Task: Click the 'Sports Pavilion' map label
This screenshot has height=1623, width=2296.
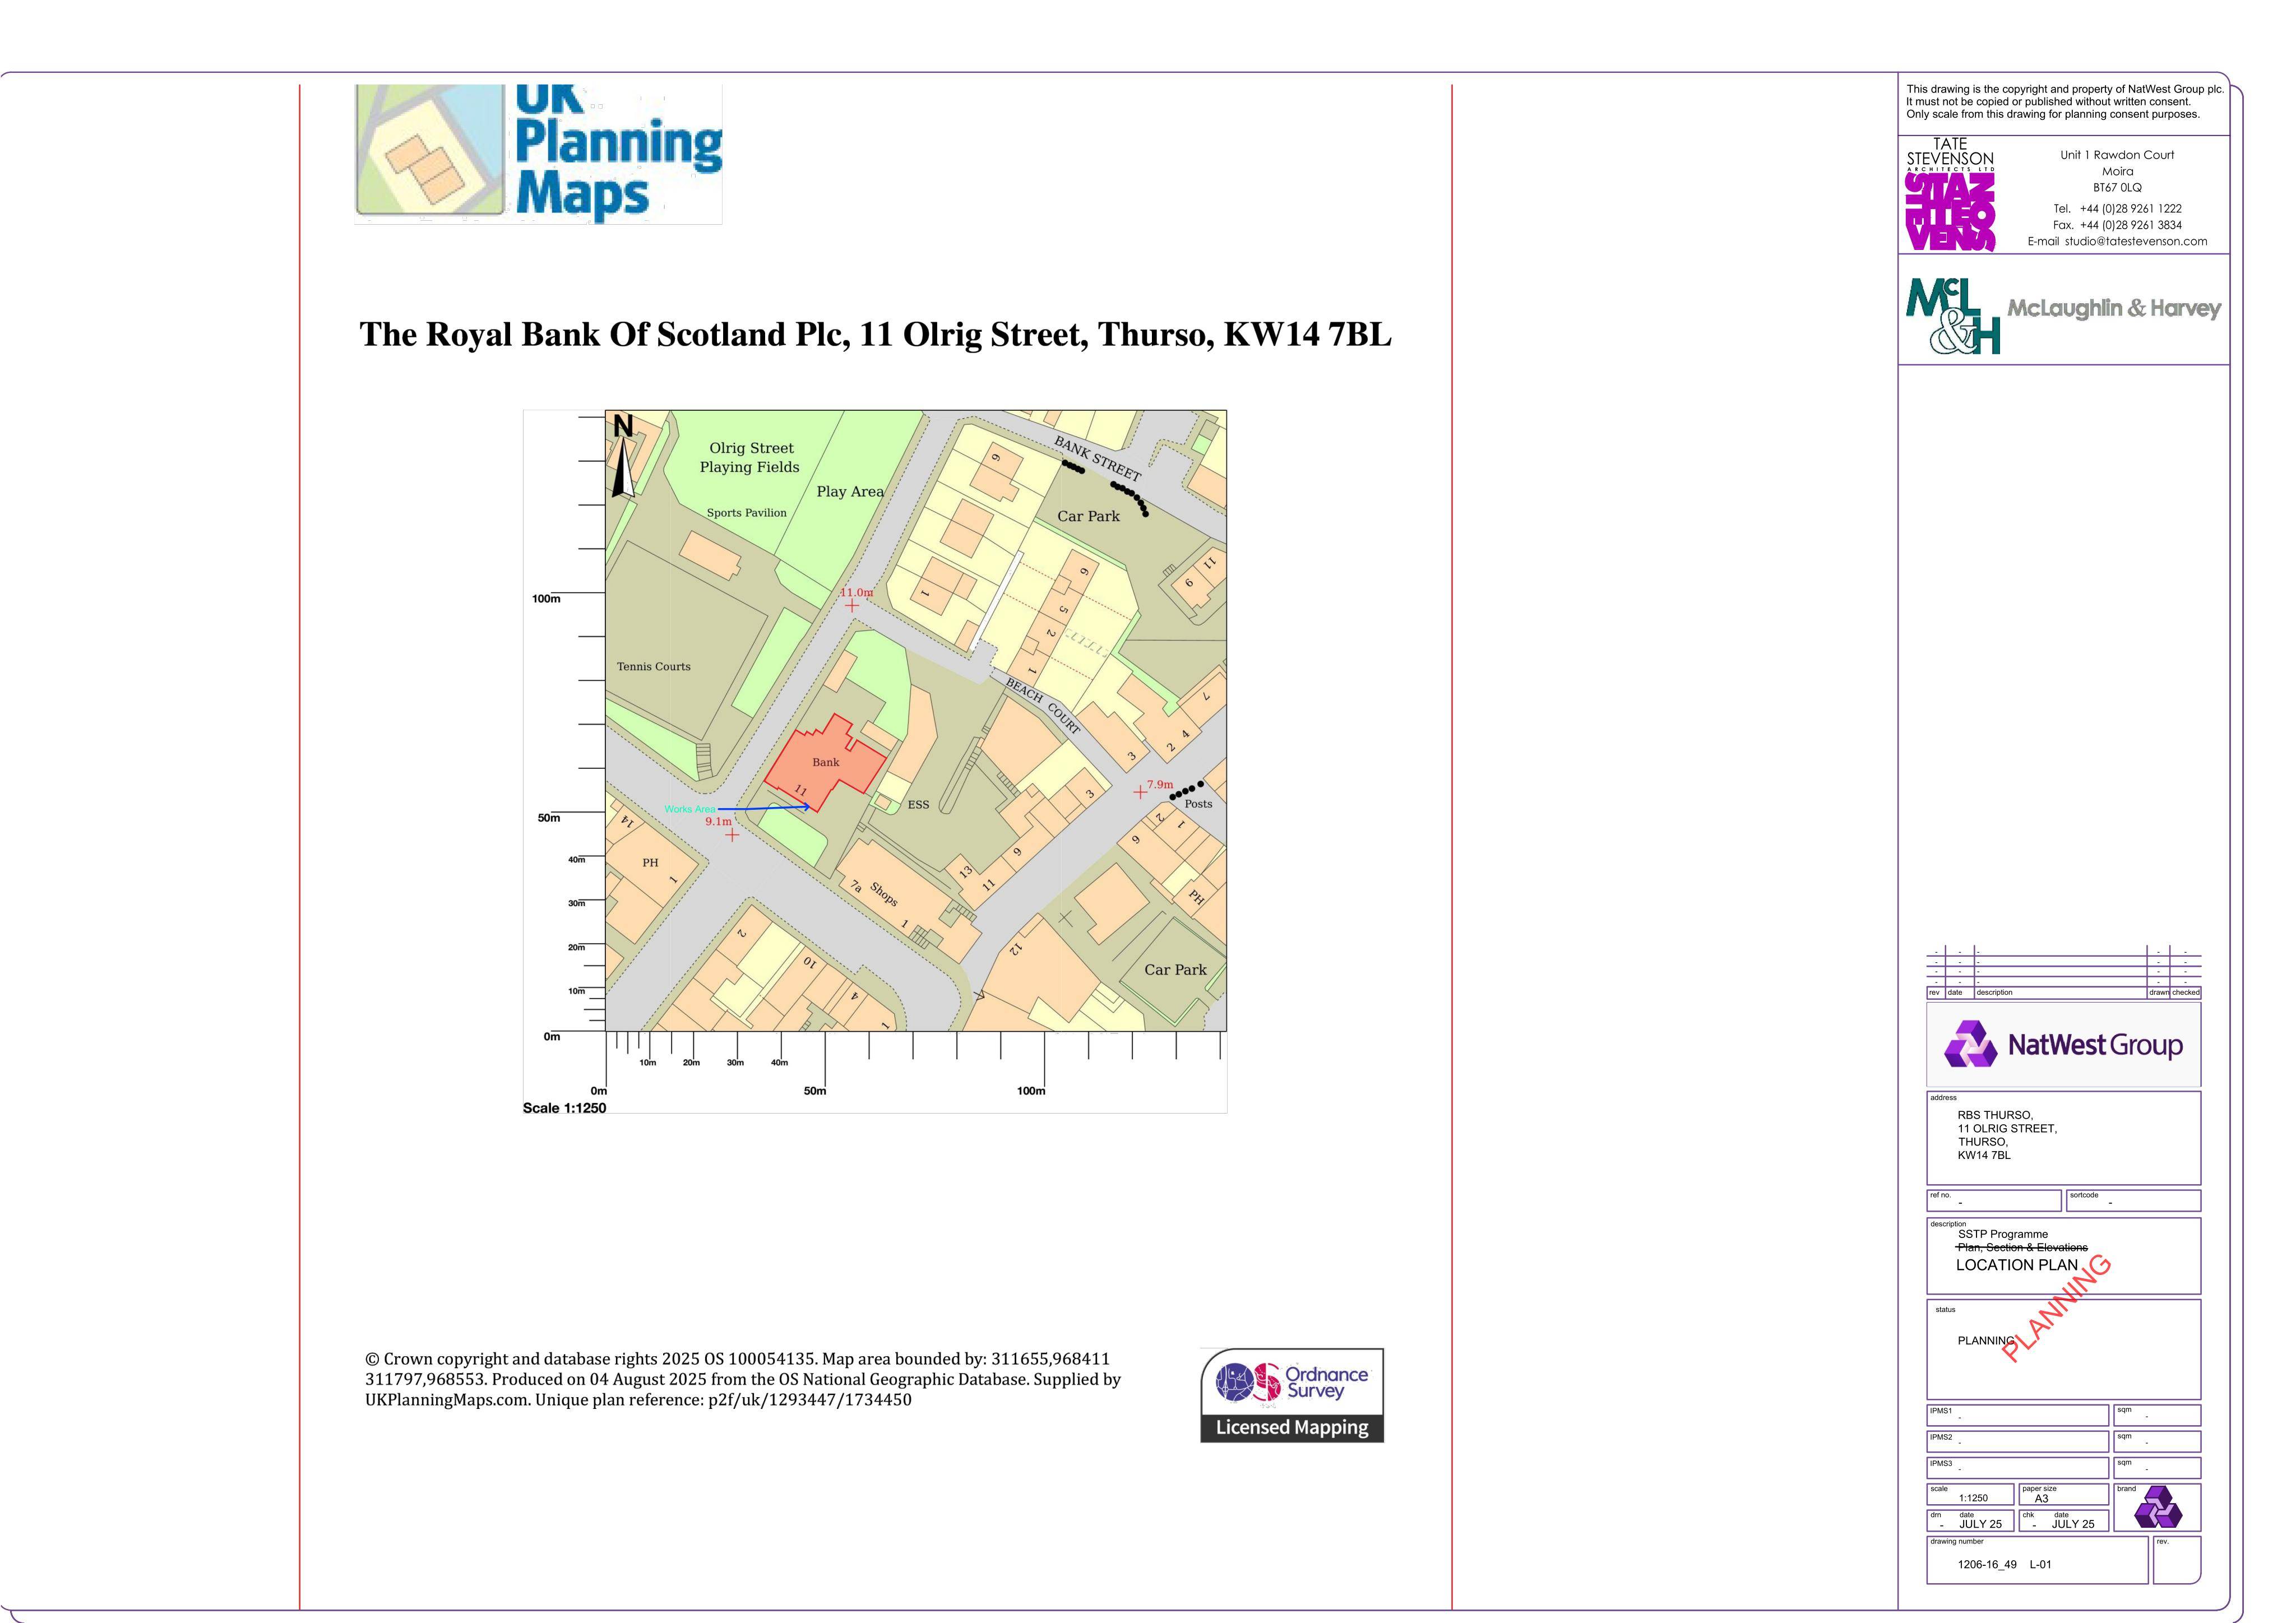Action: point(747,513)
